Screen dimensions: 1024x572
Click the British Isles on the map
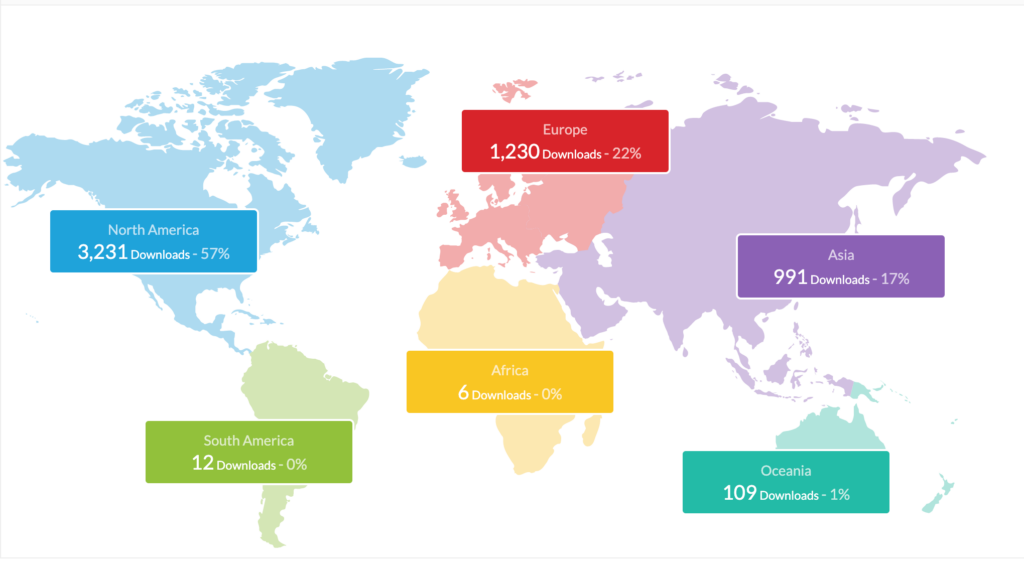tap(454, 205)
